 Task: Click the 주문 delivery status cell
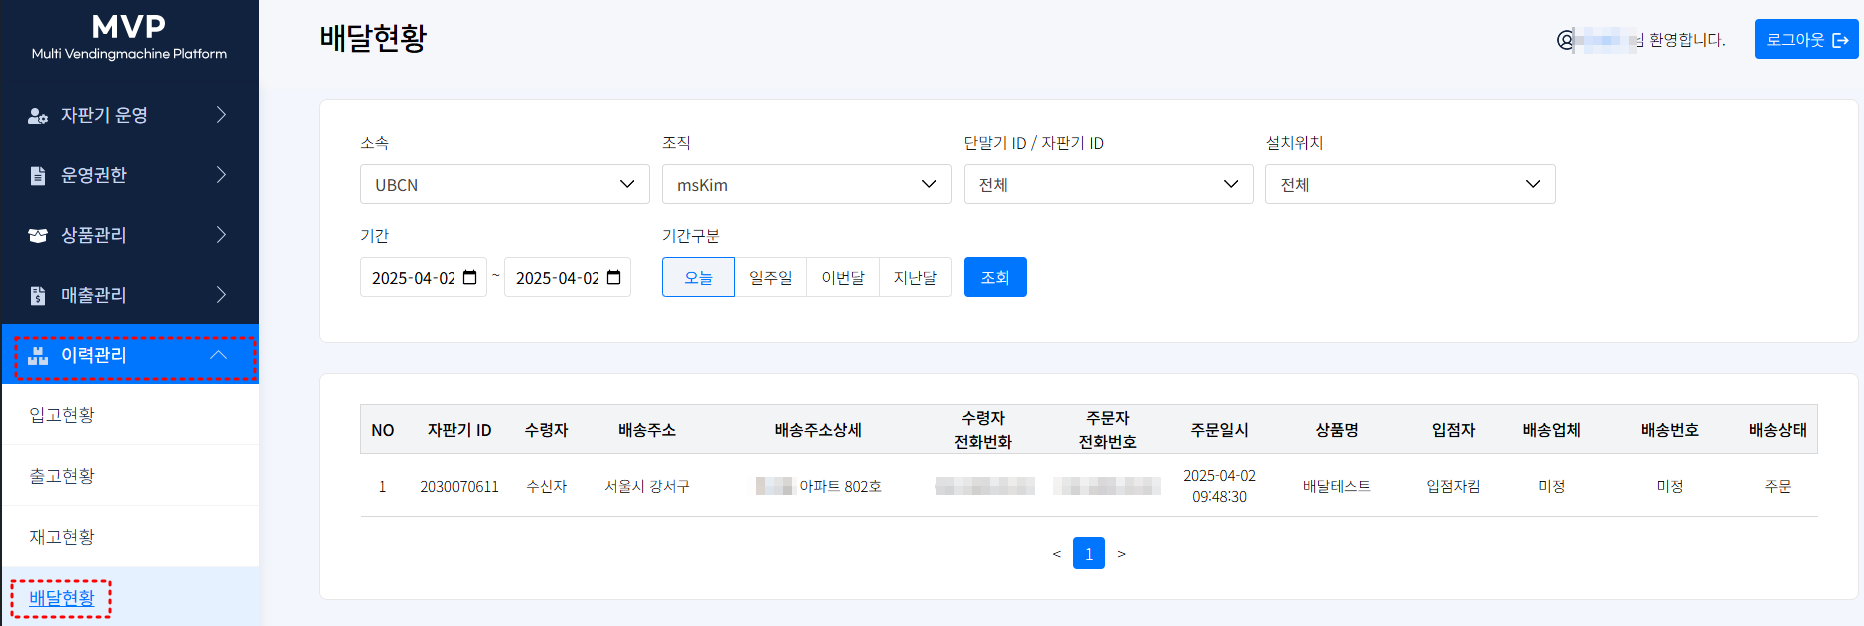click(x=1777, y=486)
